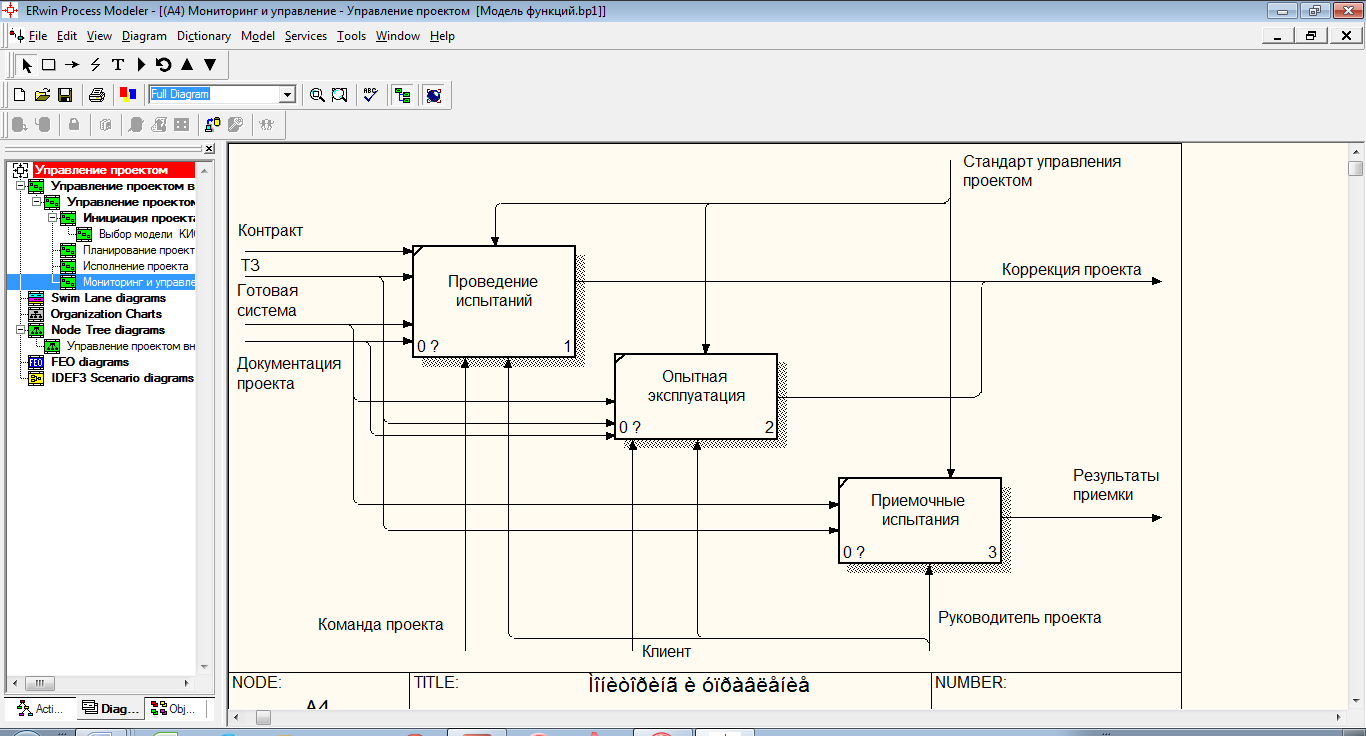Save the current model
The height and width of the screenshot is (736, 1366).
pyautogui.click(x=65, y=95)
